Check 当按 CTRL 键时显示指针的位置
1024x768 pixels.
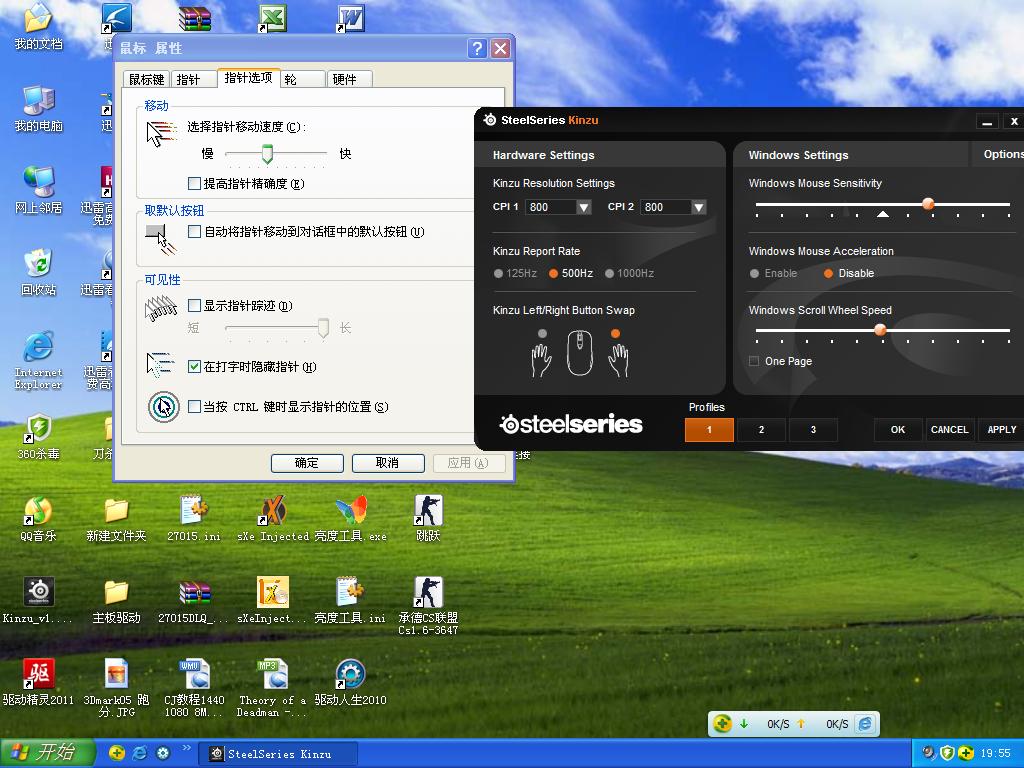point(194,406)
